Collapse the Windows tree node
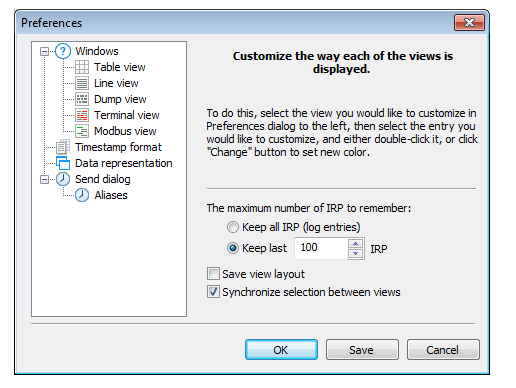This screenshot has height=388, width=516. coord(44,51)
